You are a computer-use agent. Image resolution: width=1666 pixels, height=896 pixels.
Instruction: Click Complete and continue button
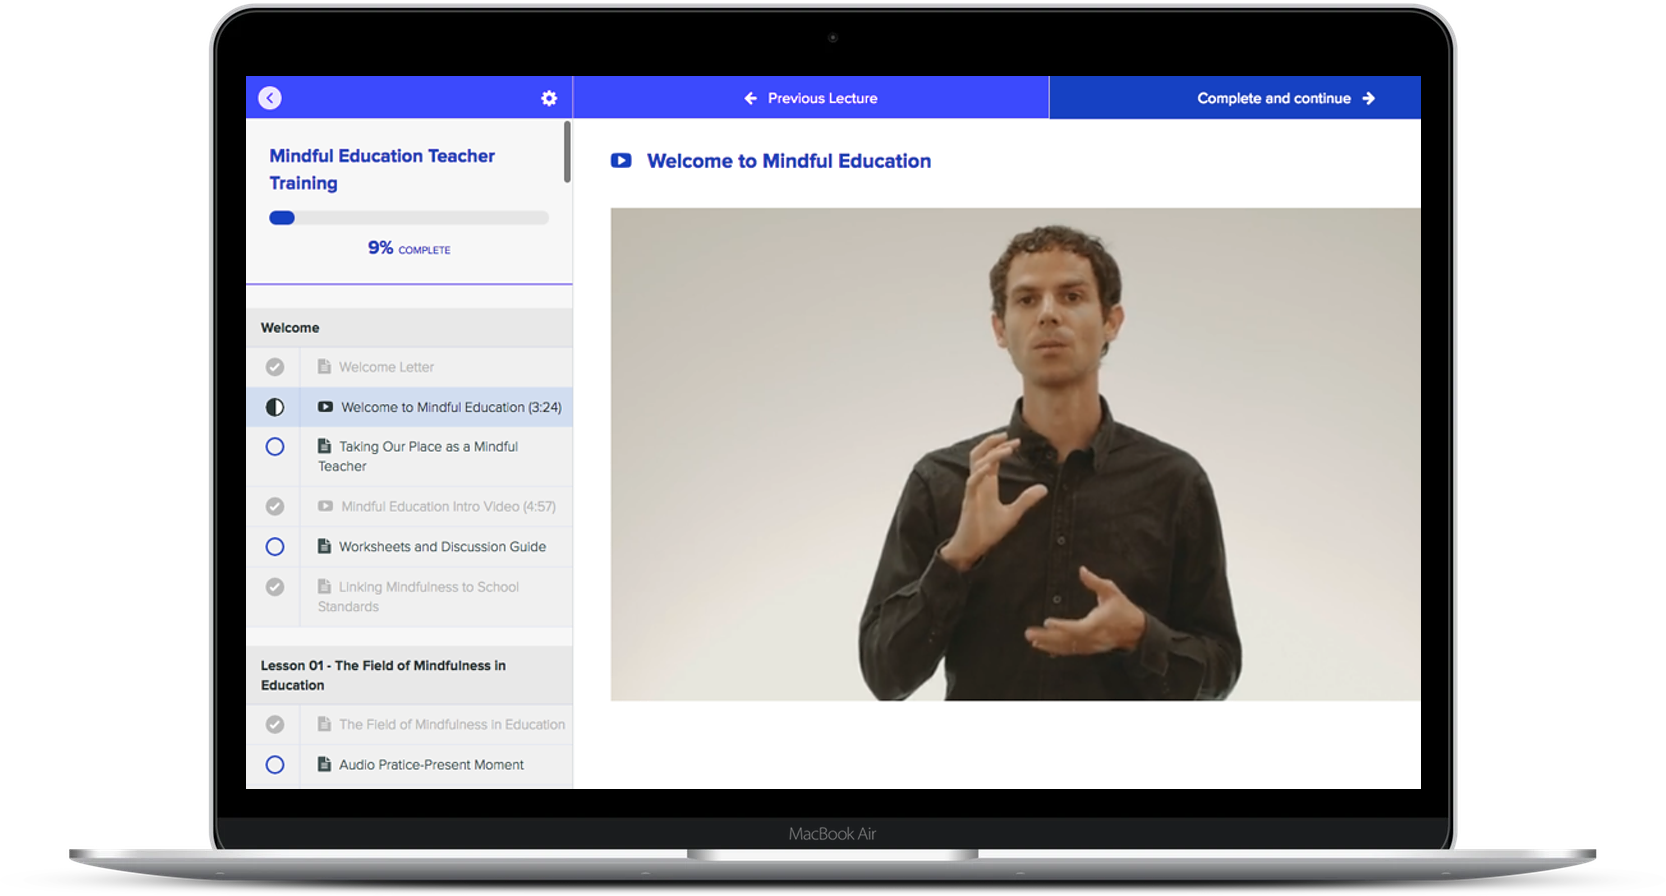1285,98
